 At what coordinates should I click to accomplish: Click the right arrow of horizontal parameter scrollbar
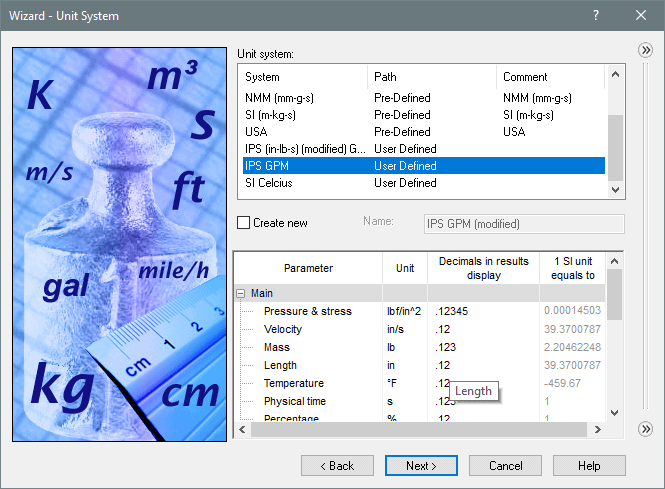598,430
